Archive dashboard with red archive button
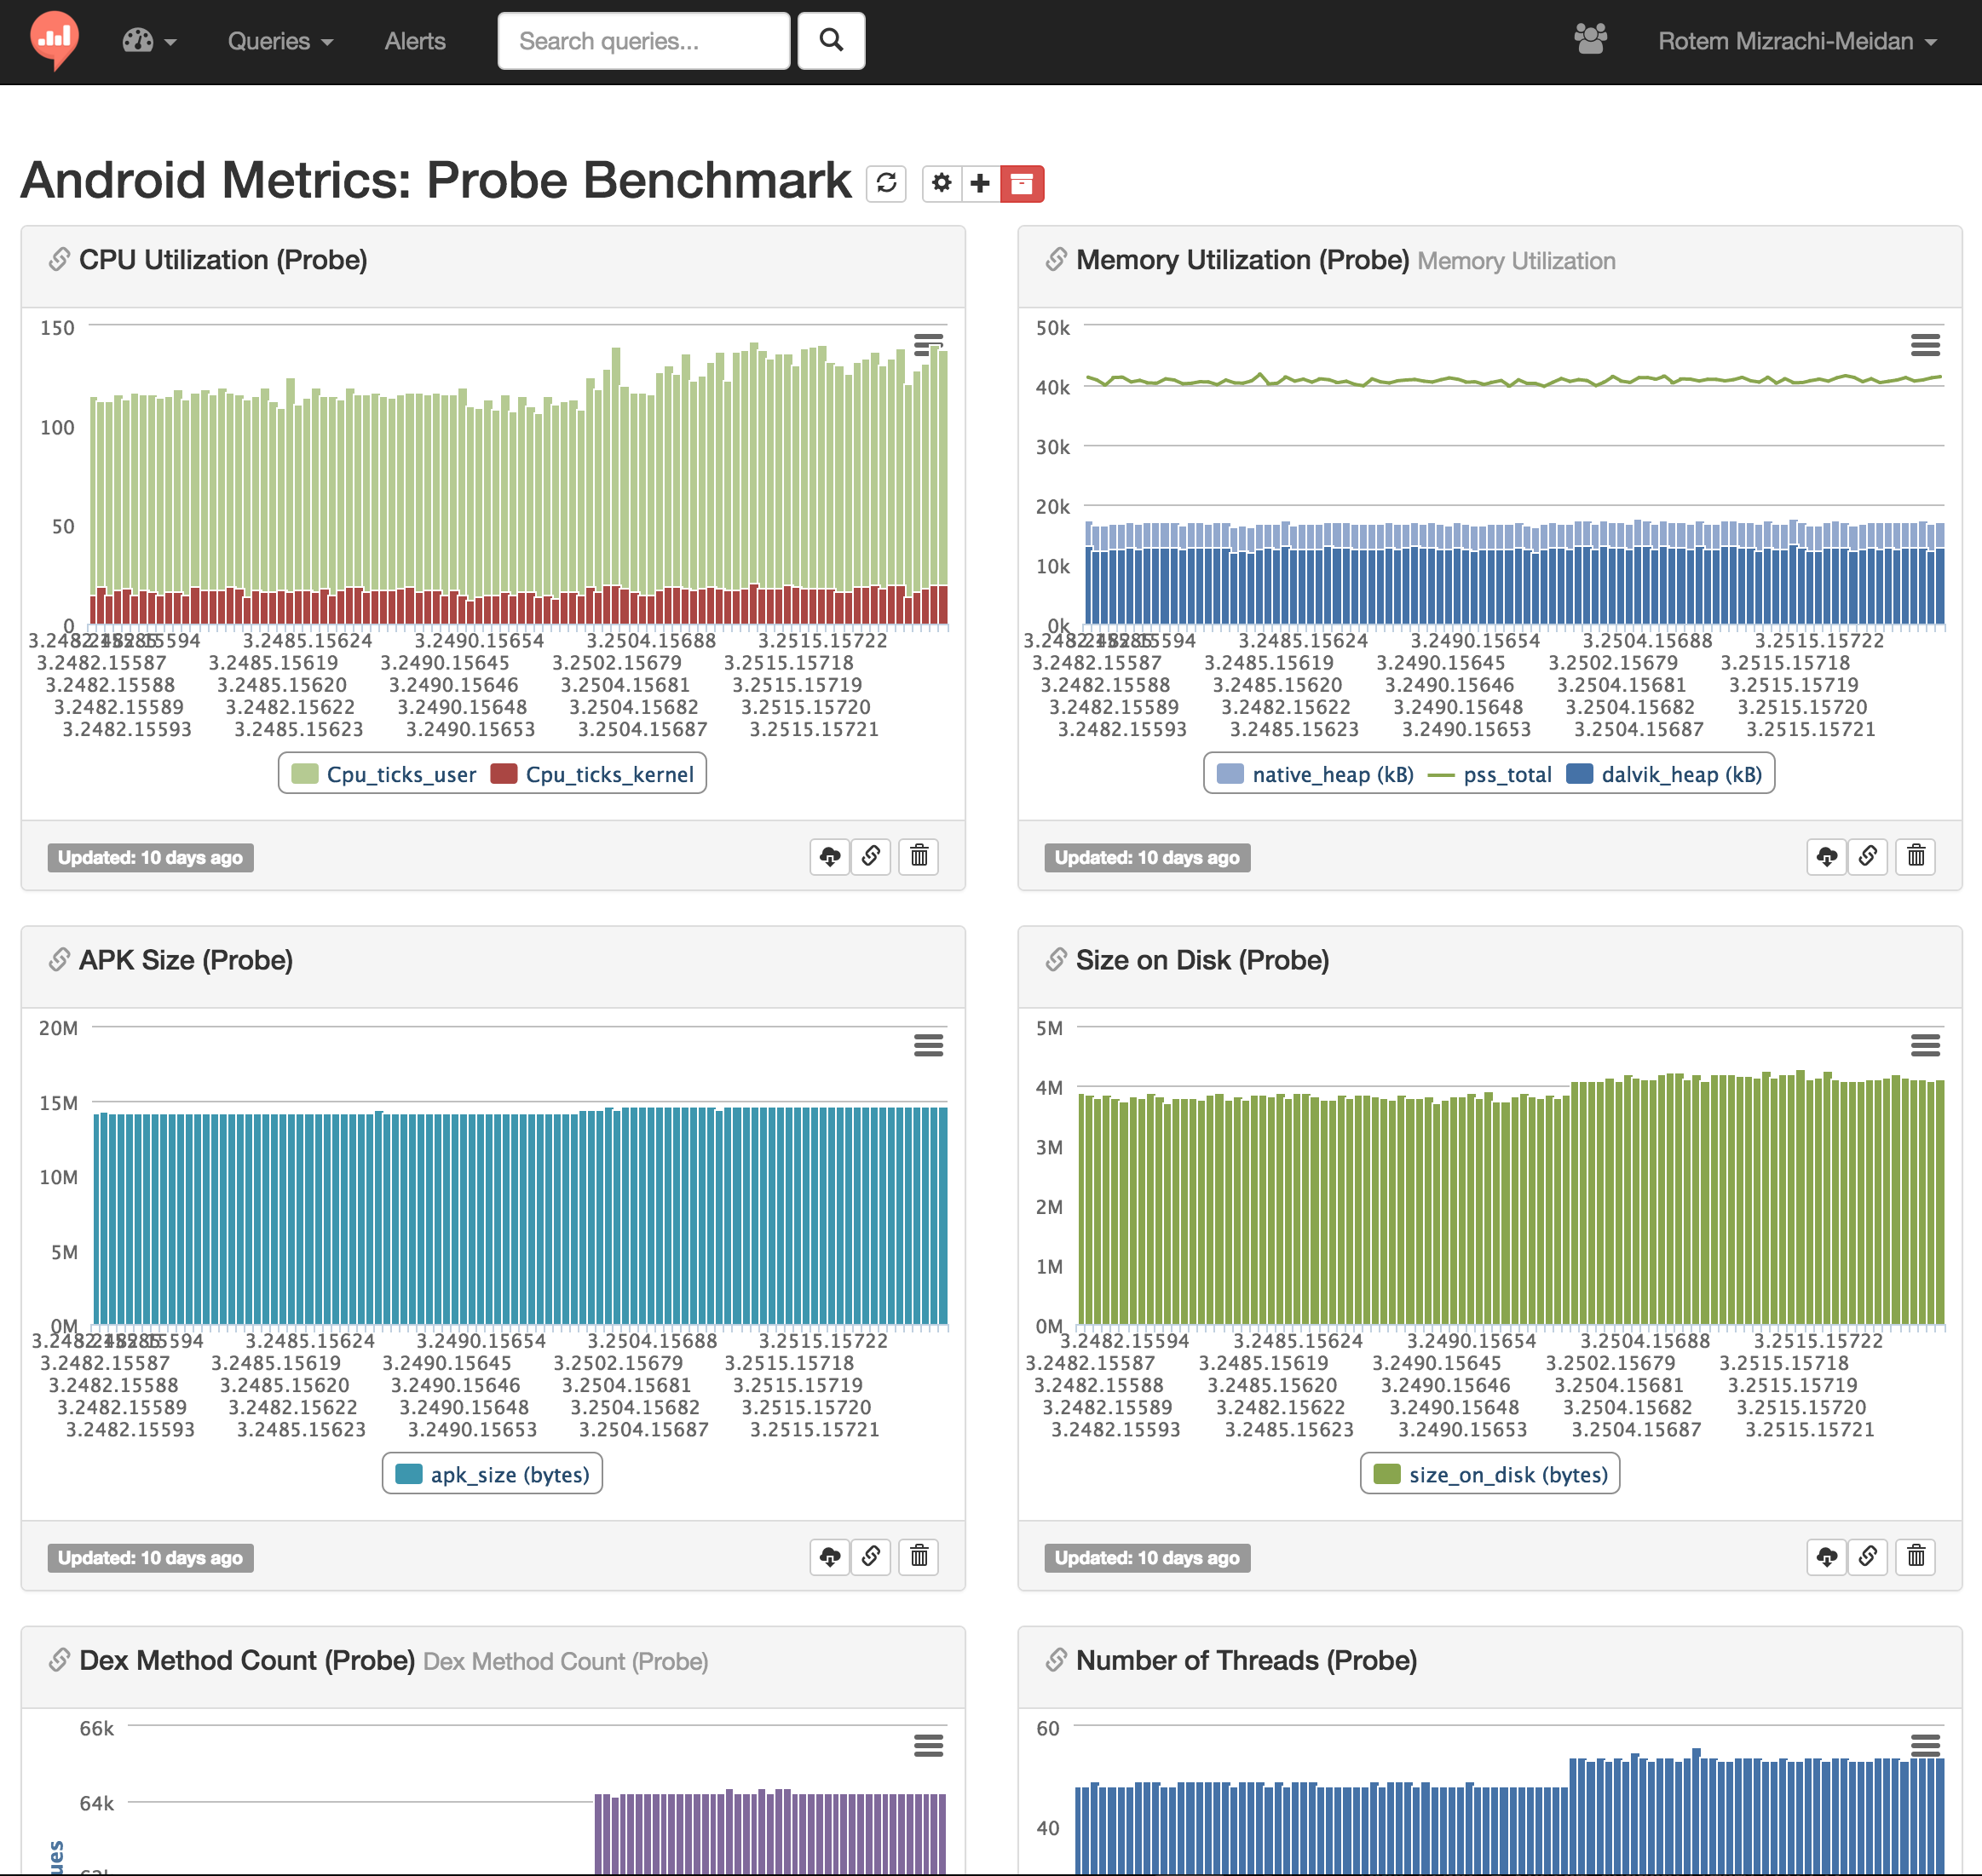Image resolution: width=1982 pixels, height=1876 pixels. (1021, 183)
